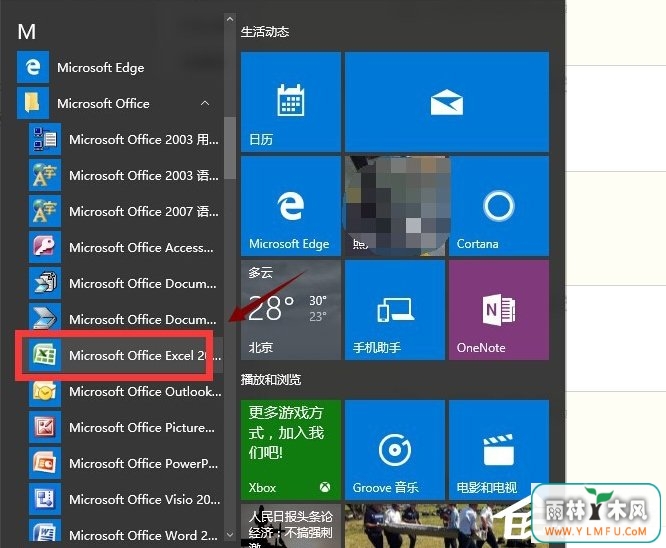Select "Microsoft Office Word 2..." text
The image size is (666, 548).
pyautogui.click(x=144, y=535)
